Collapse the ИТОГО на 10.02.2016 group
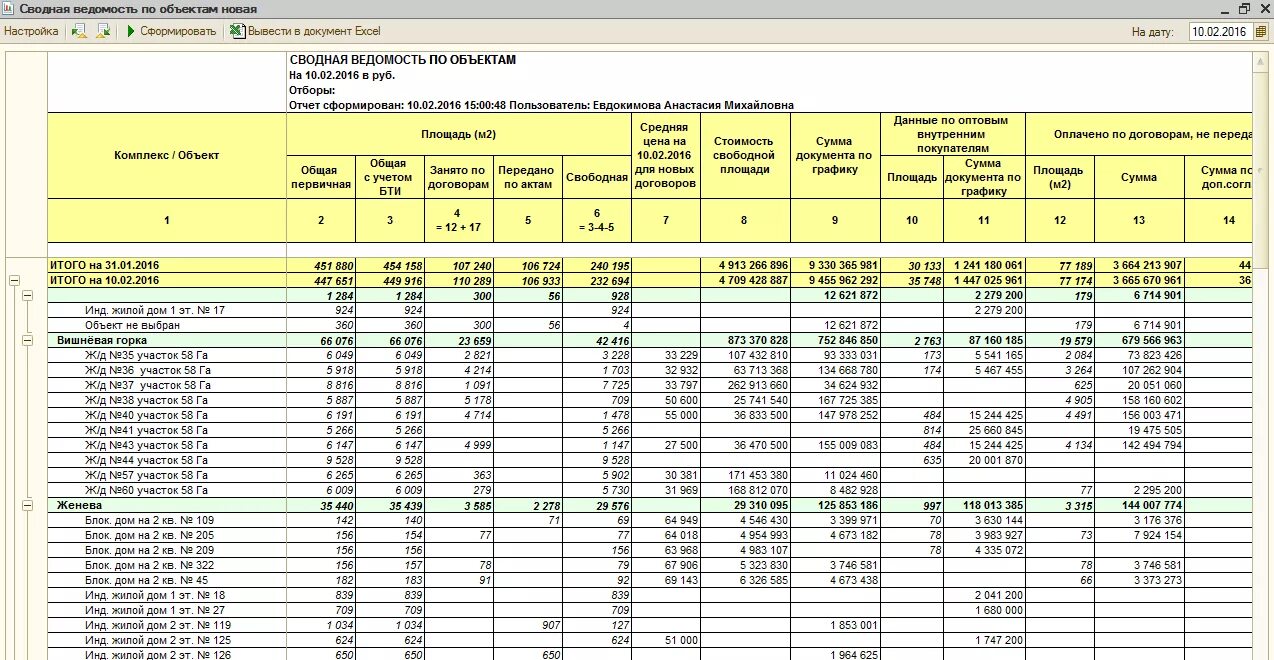 (x=15, y=281)
